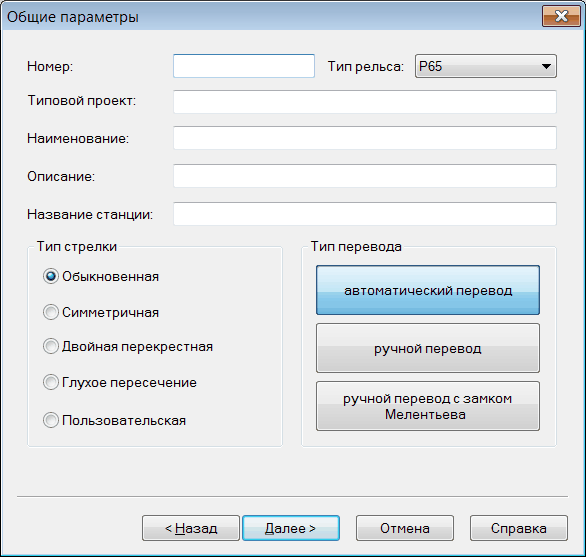Proceed with the Далее button
This screenshot has height=557, width=586.
pyautogui.click(x=291, y=528)
